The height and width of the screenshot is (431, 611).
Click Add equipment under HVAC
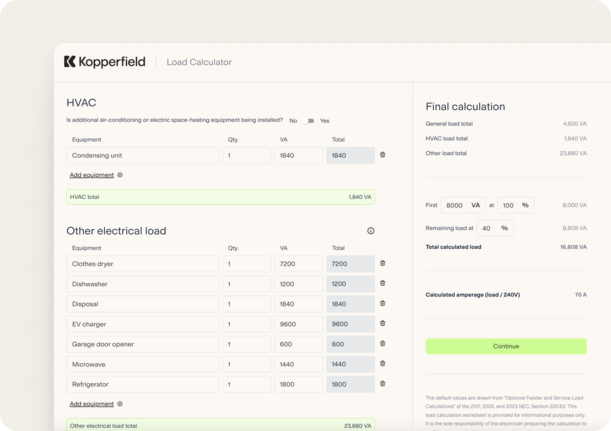click(x=91, y=175)
